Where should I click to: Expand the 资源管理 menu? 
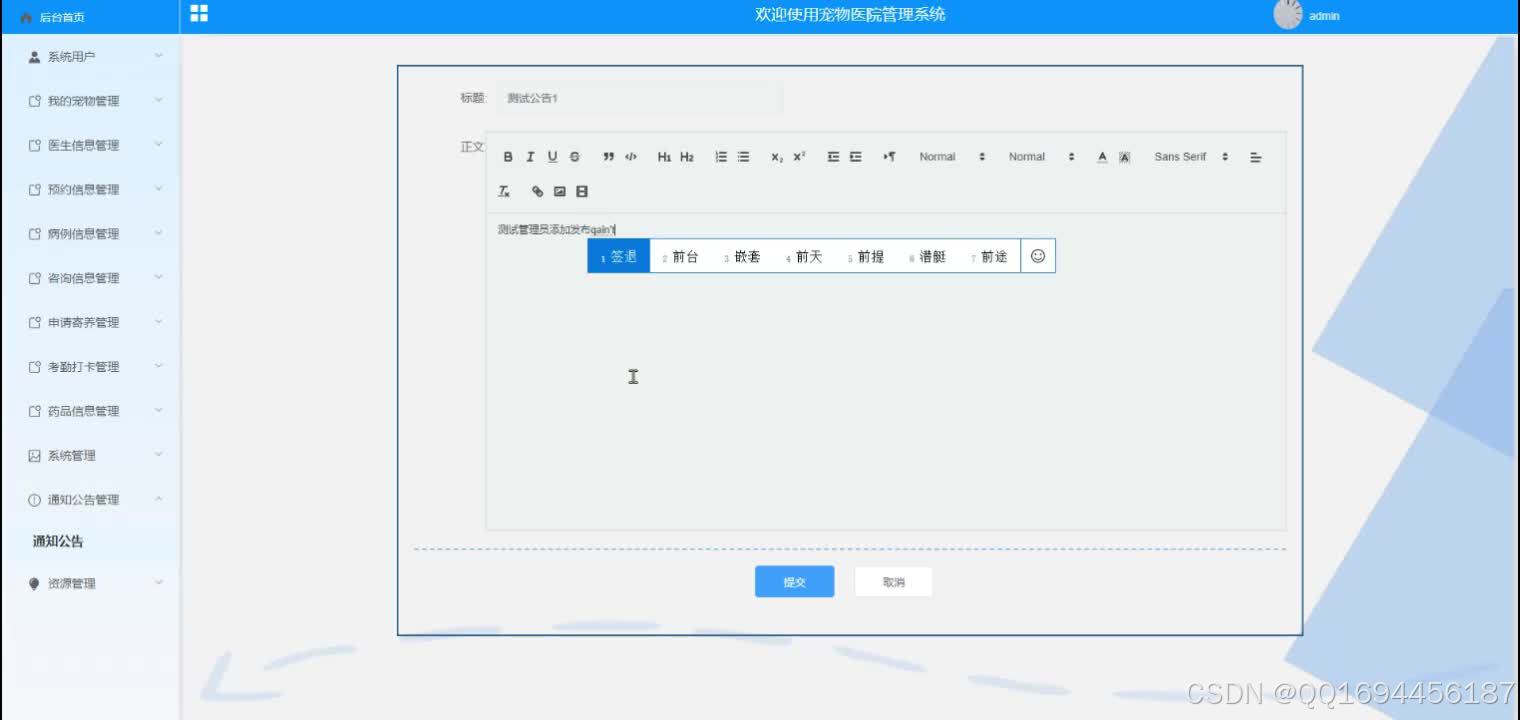coord(90,584)
